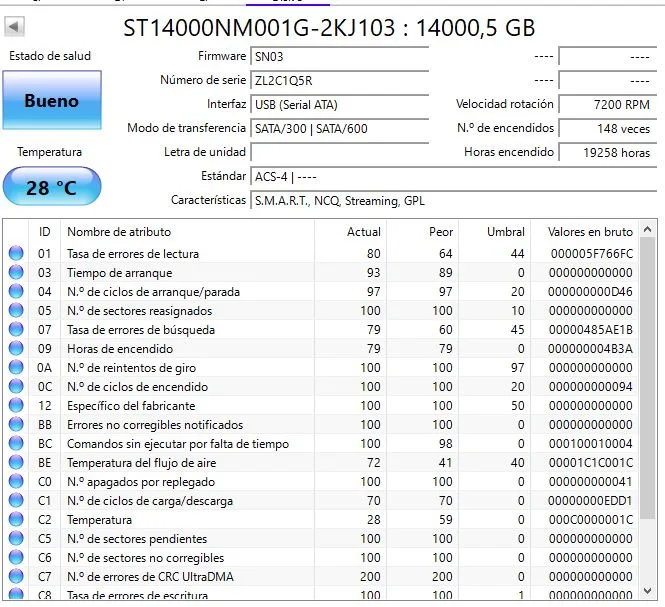Click the Actual column header
The width and height of the screenshot is (665, 607).
[x=350, y=232]
